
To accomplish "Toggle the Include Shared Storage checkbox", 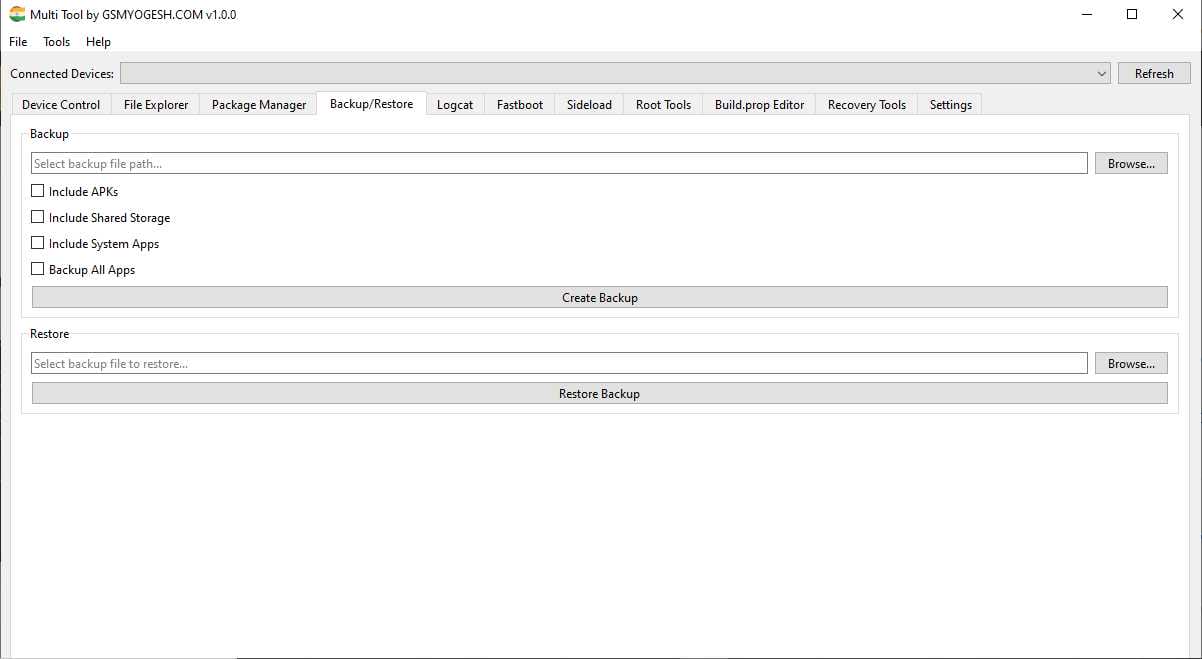I will tap(38, 217).
